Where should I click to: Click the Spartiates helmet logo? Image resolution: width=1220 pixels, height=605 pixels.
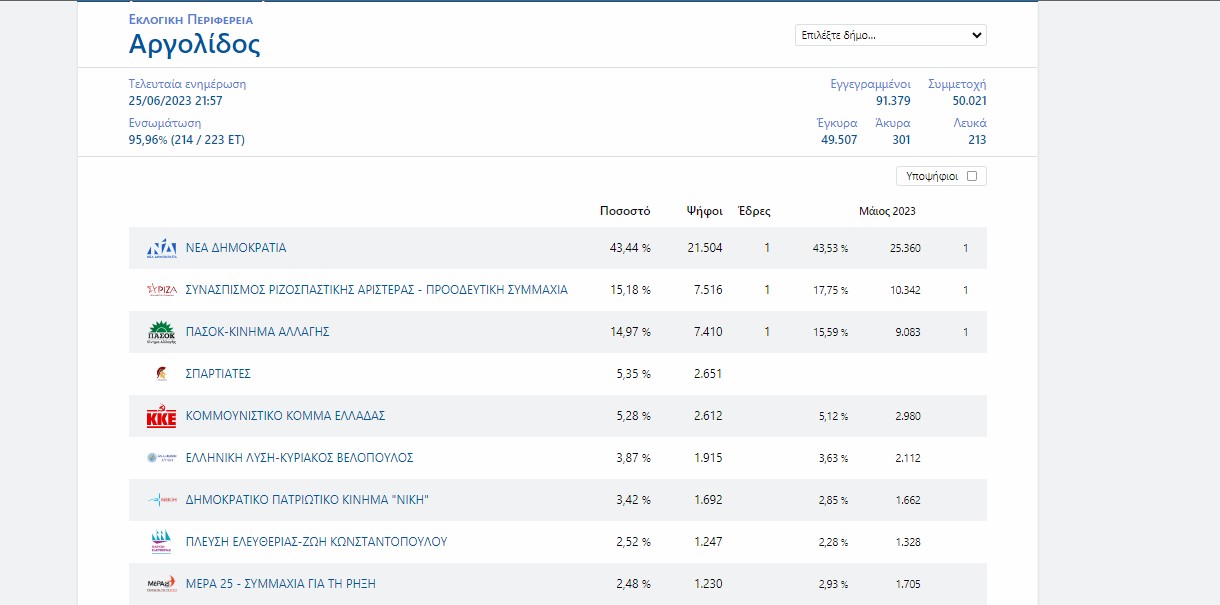(161, 374)
